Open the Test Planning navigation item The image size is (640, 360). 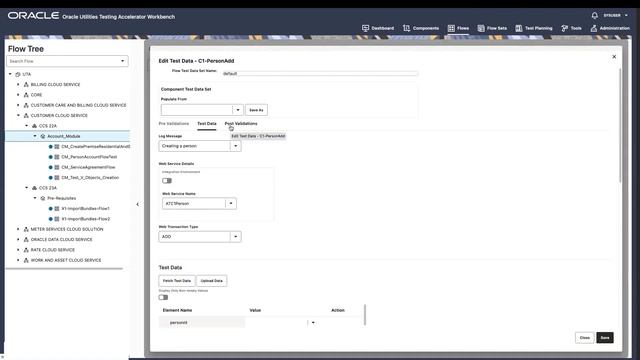533,28
